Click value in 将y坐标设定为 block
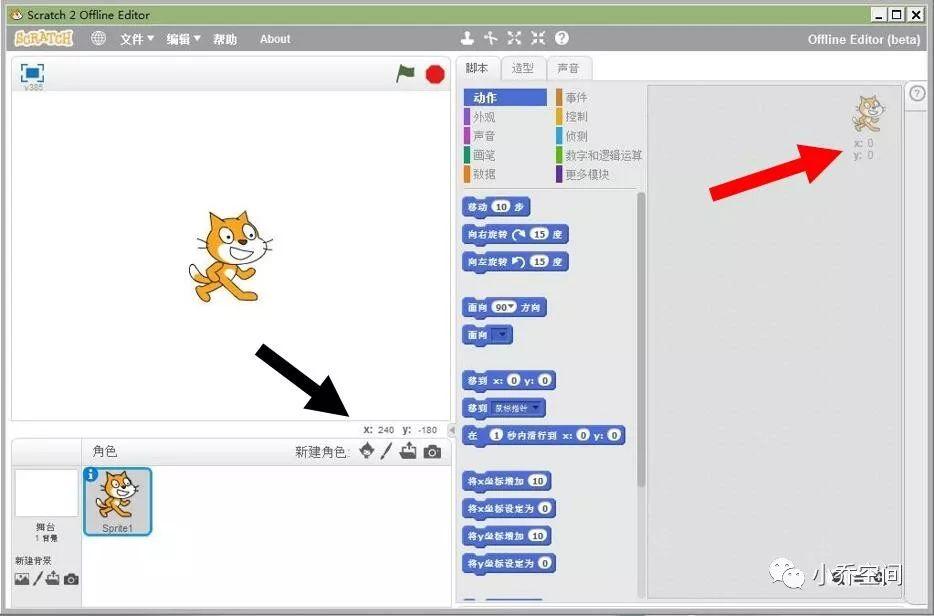The width and height of the screenshot is (934, 616). point(544,563)
